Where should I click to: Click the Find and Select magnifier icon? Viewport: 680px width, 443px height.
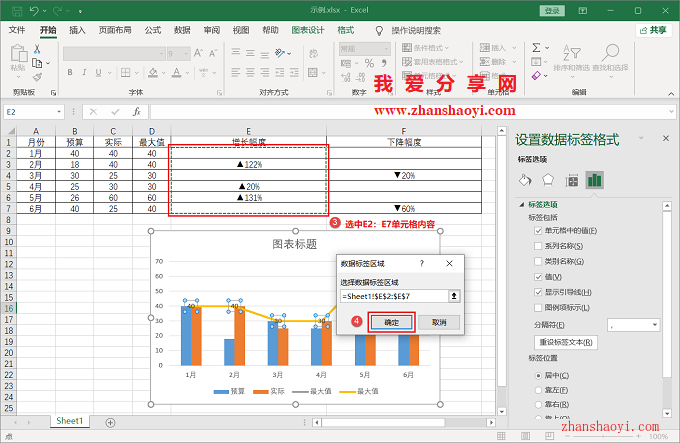click(x=610, y=53)
